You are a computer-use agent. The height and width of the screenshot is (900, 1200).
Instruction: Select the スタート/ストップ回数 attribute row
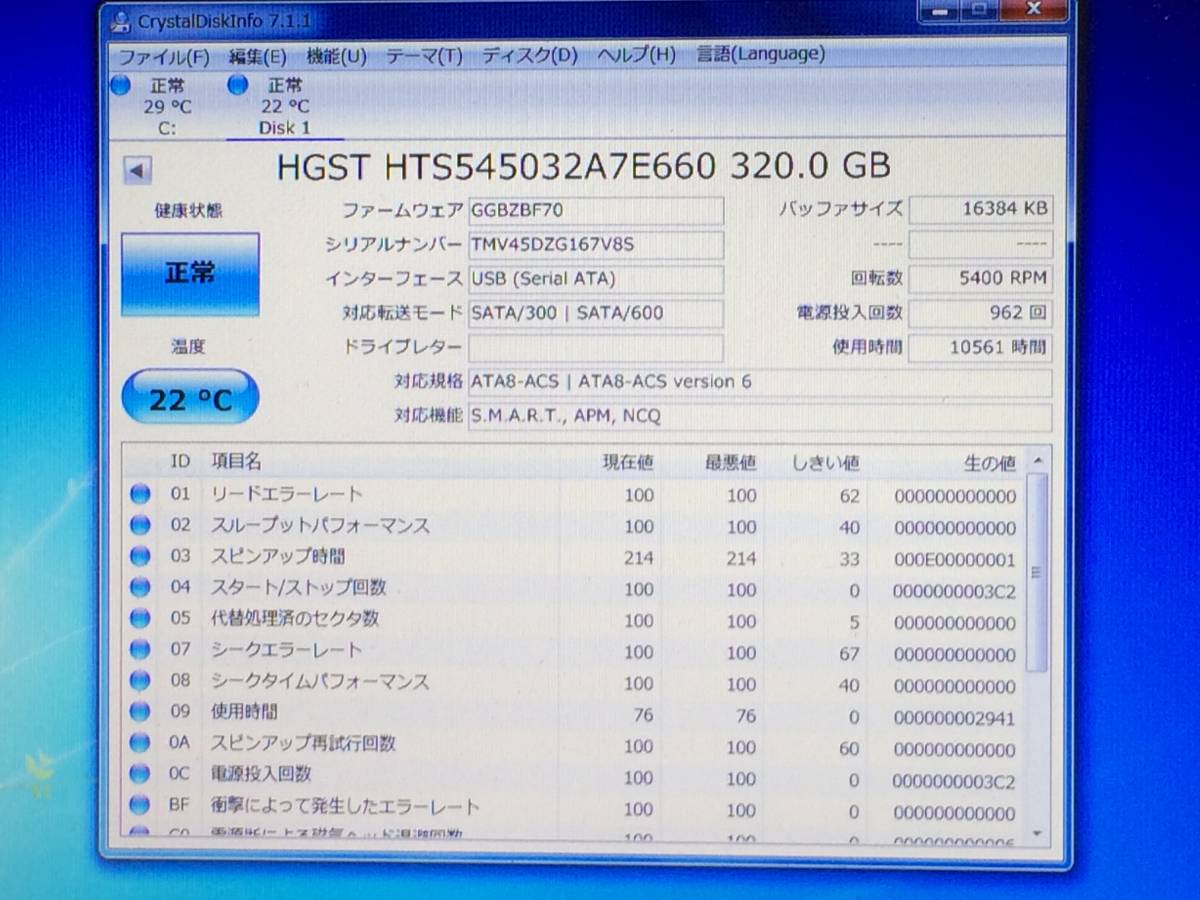[575, 589]
